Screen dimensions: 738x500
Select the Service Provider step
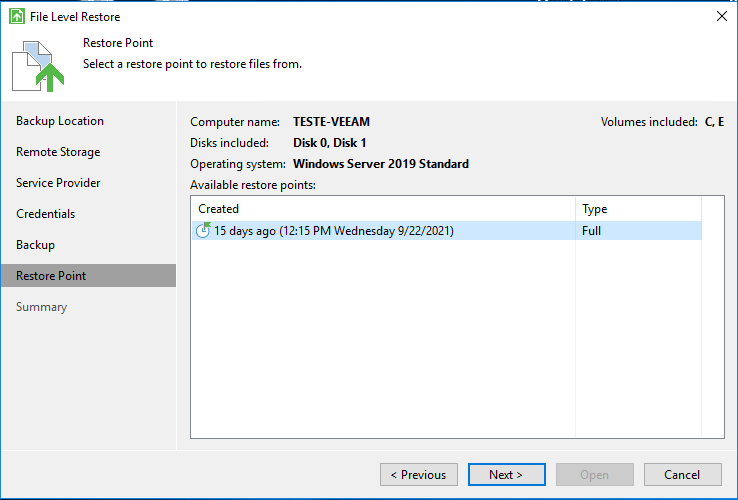click(58, 183)
